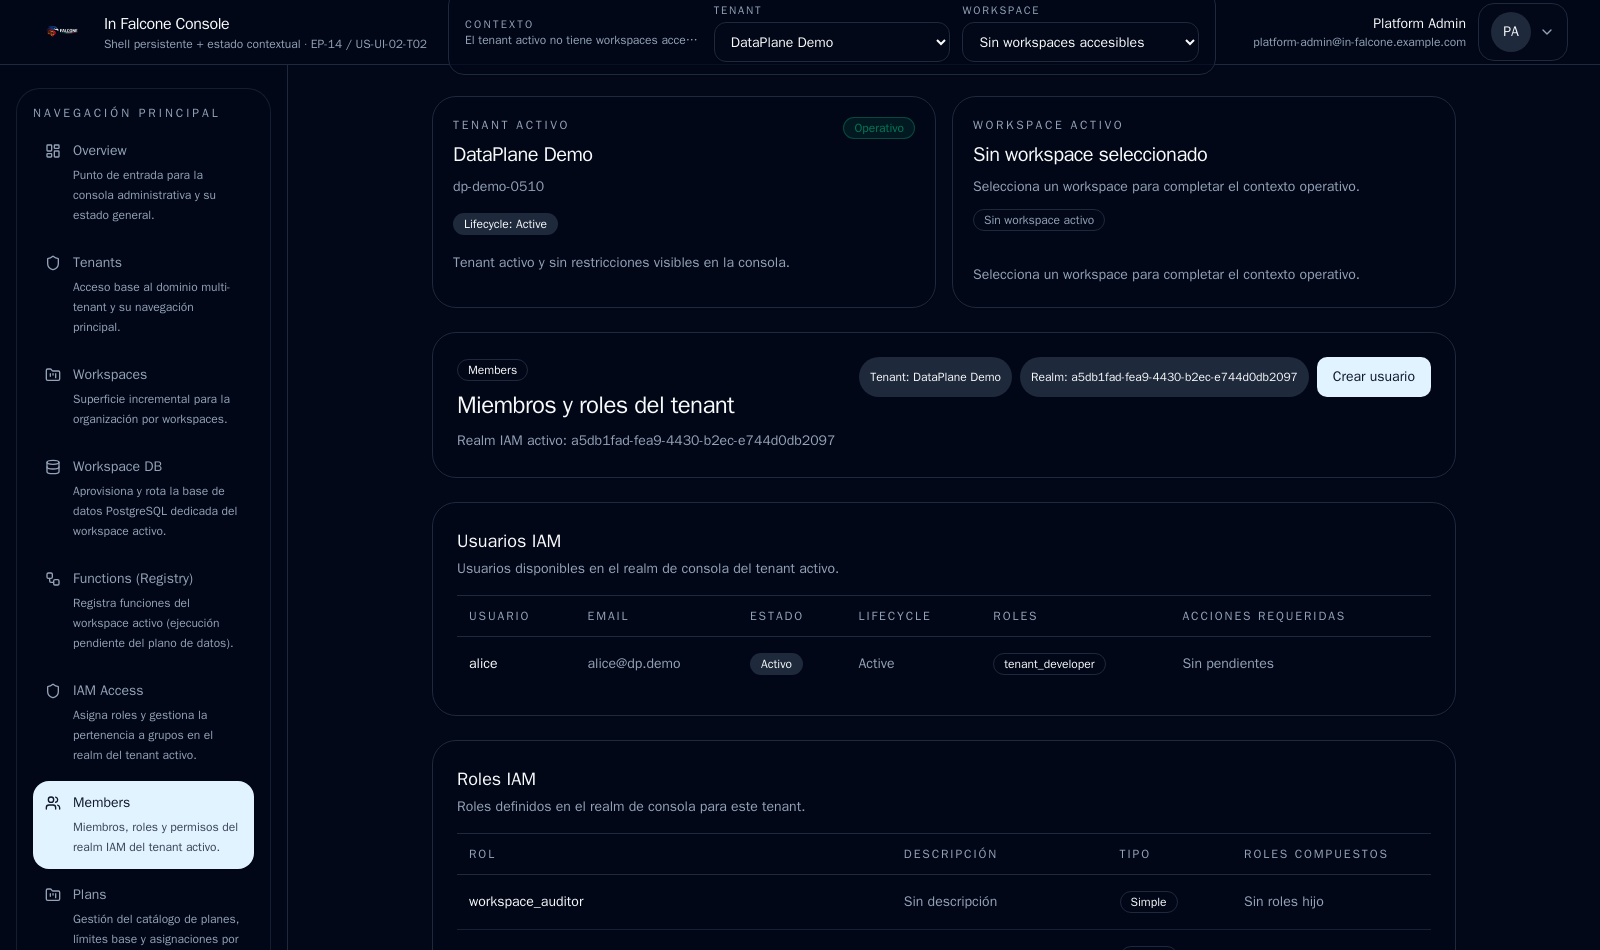Image resolution: width=1600 pixels, height=950 pixels.
Task: Click user alice in Usuarios IAM table
Action: pyautogui.click(x=483, y=664)
